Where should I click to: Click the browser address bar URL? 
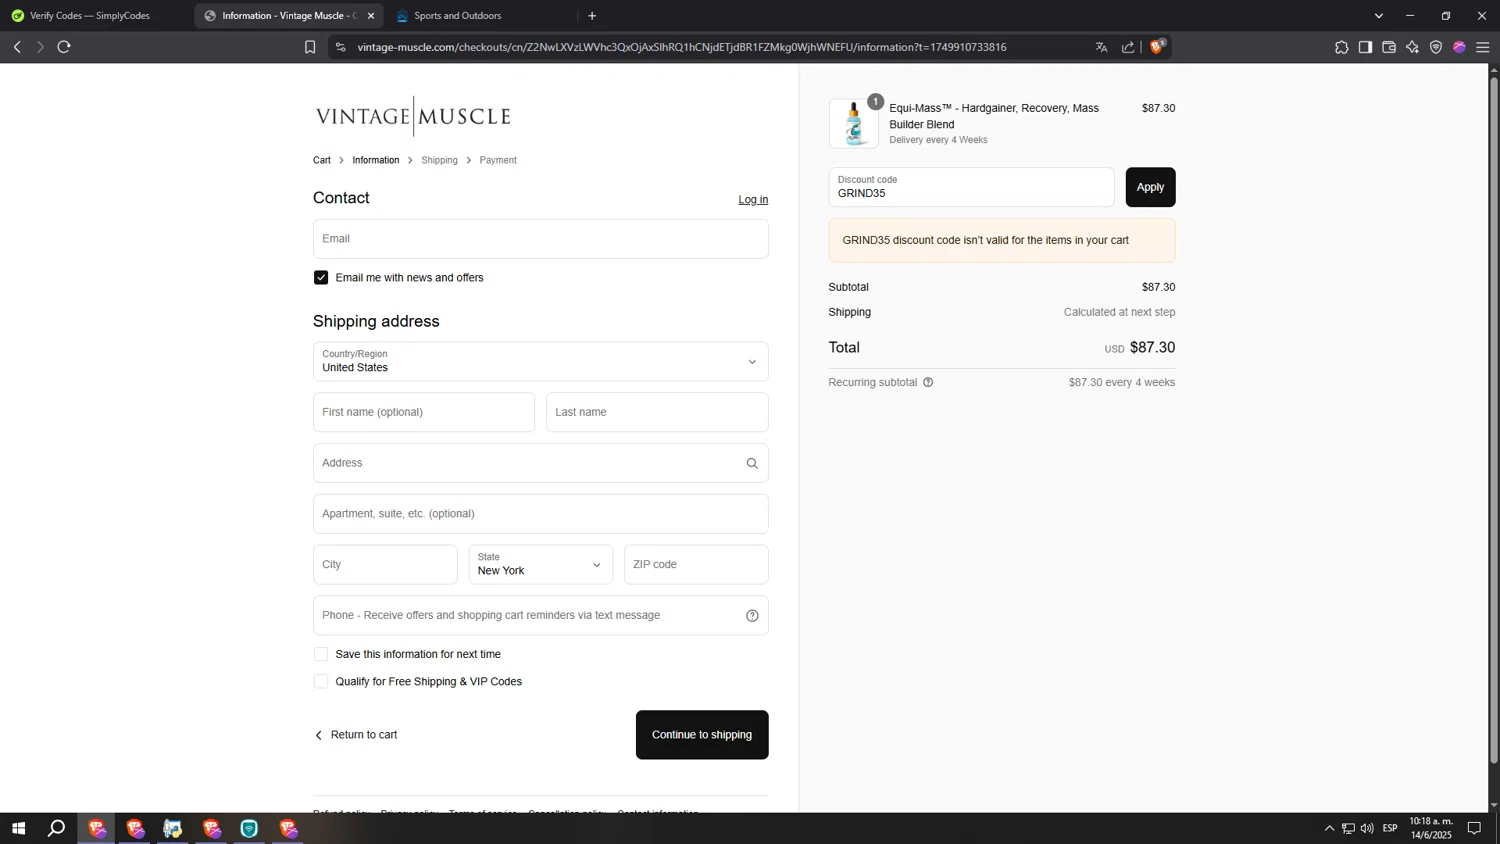pyautogui.click(x=681, y=47)
